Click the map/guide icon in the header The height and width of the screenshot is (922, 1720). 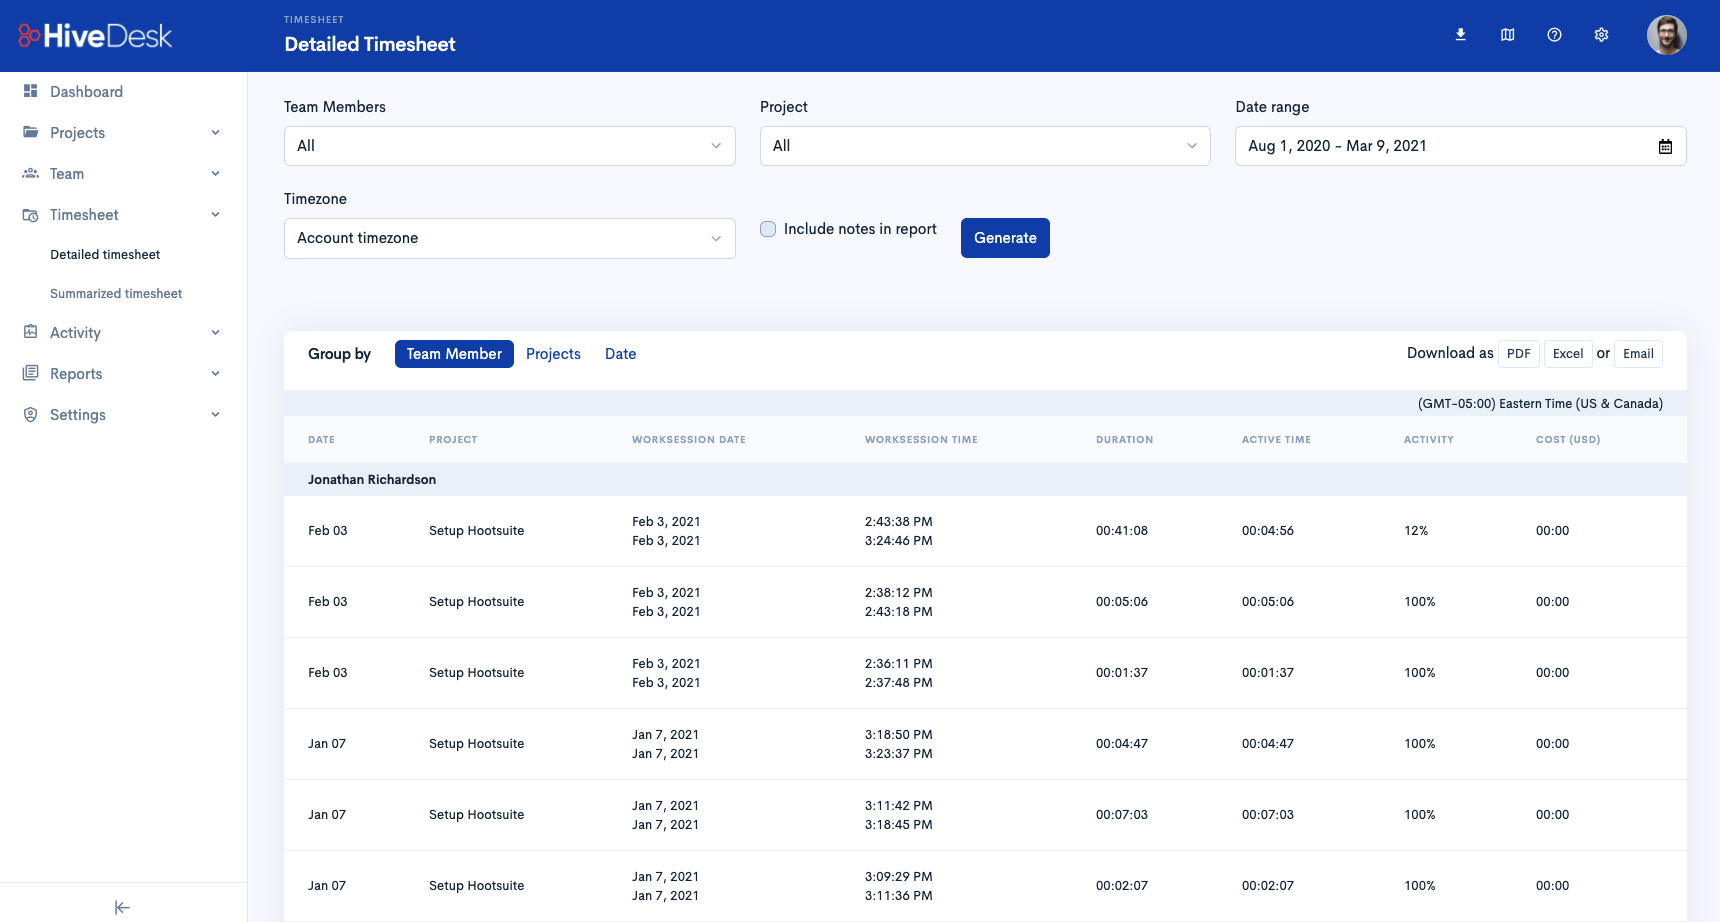(1507, 34)
